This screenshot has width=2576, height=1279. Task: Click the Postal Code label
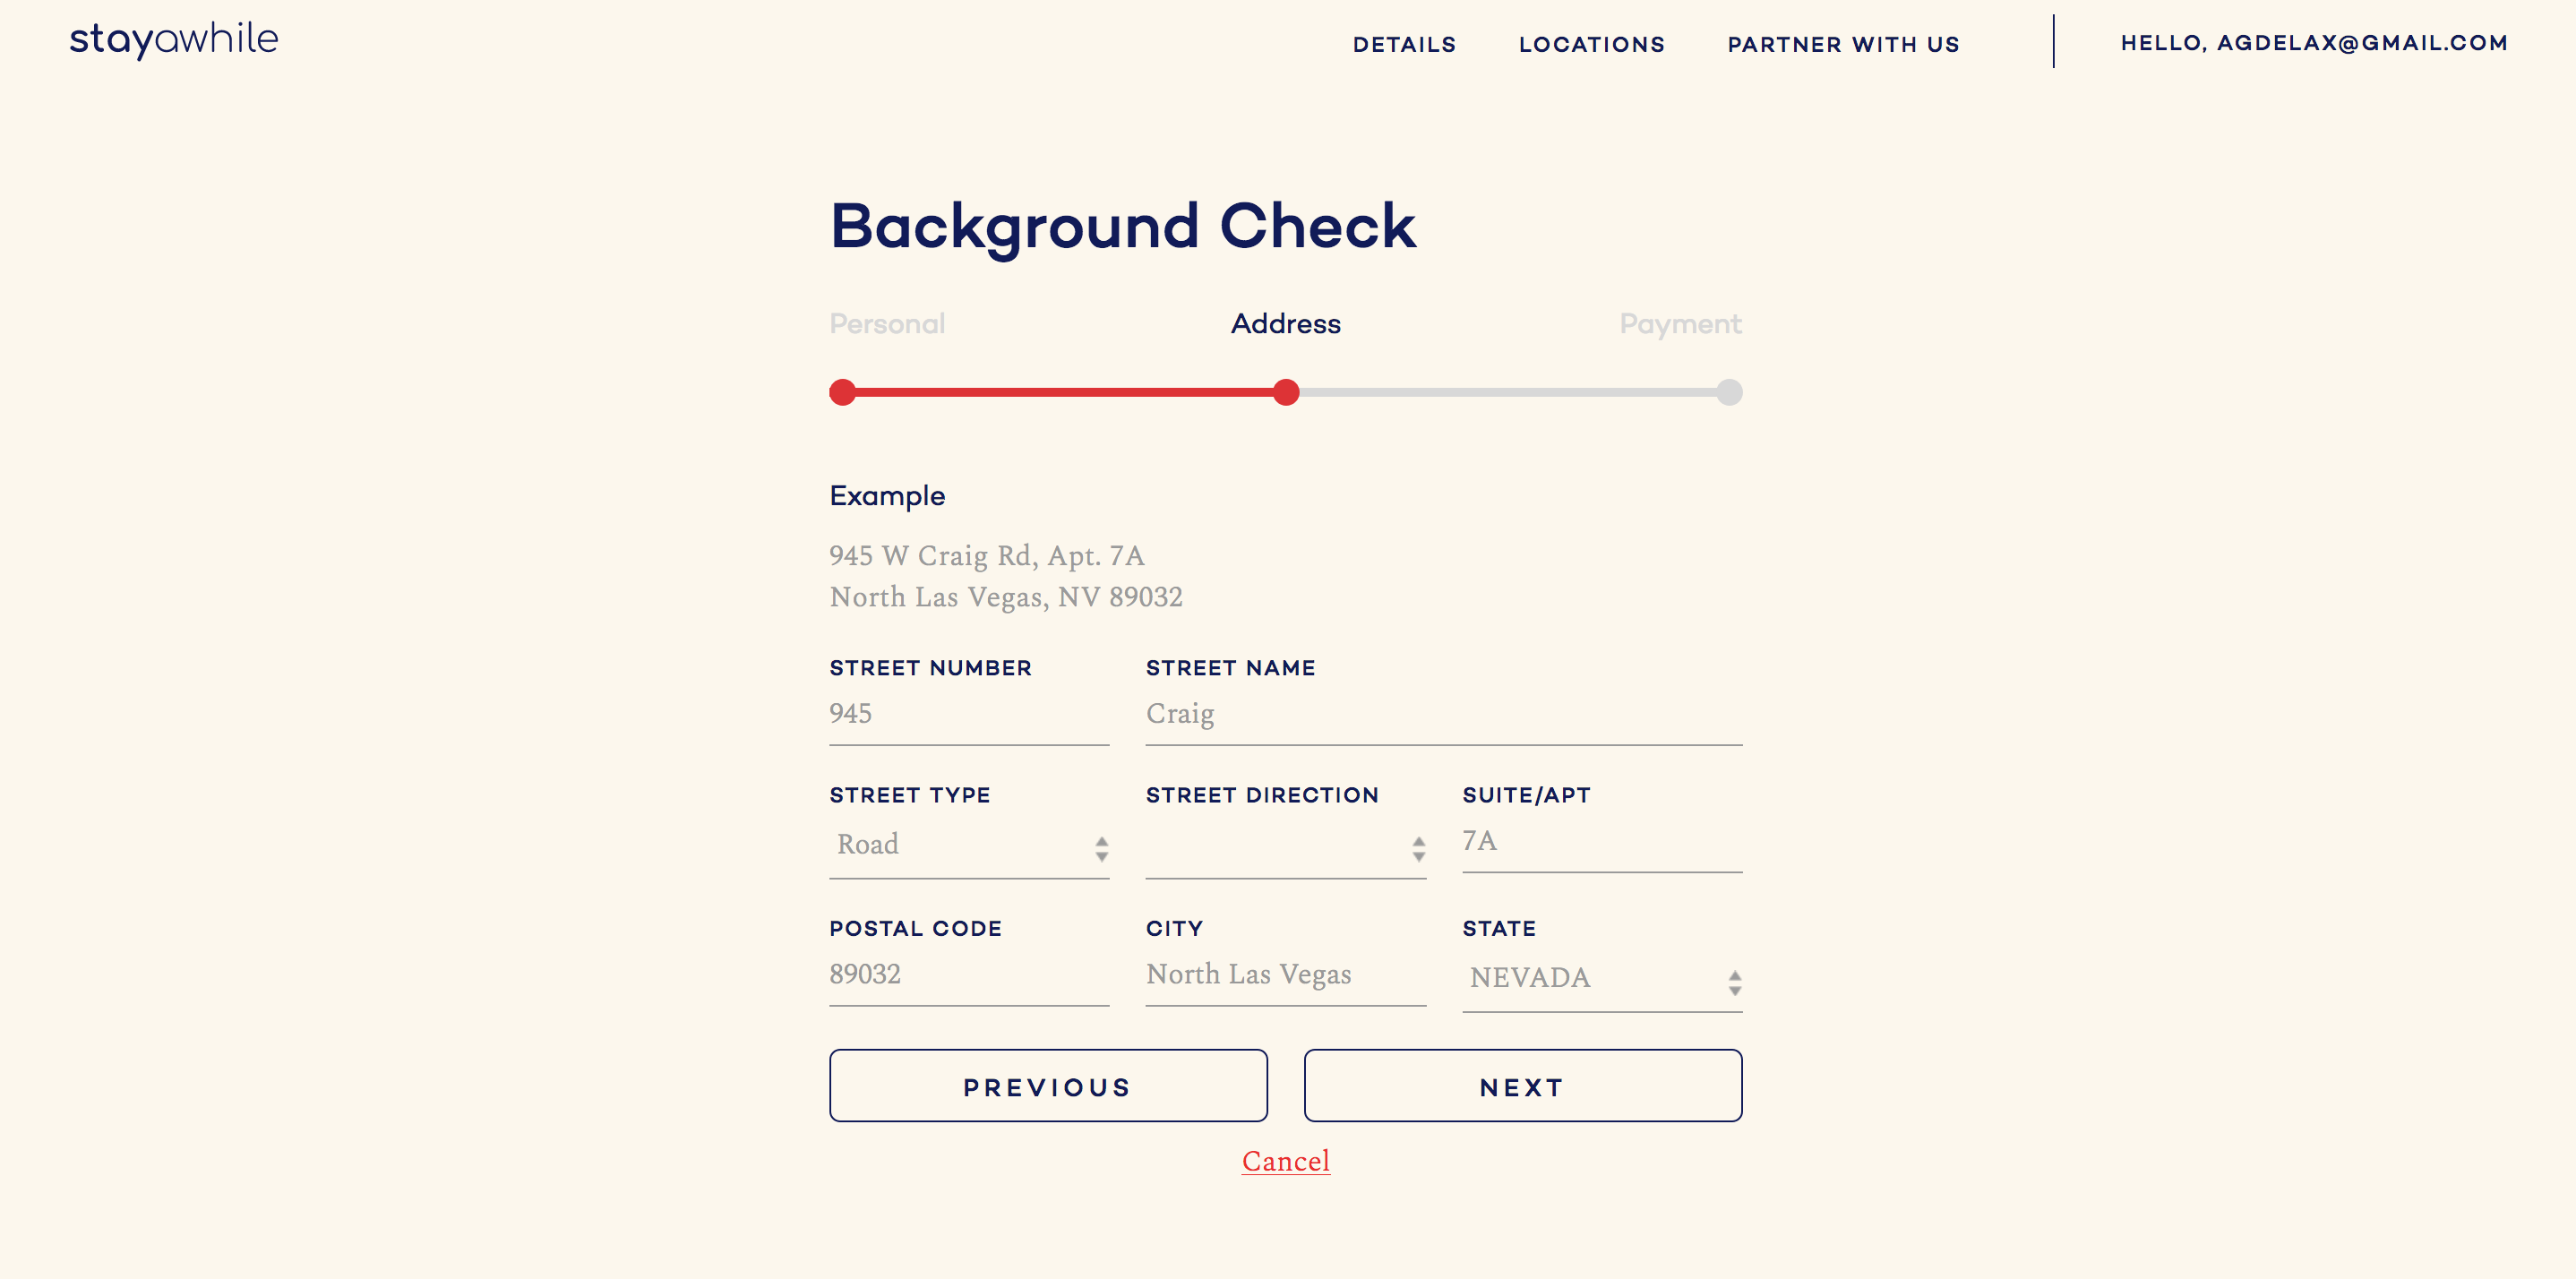[915, 928]
